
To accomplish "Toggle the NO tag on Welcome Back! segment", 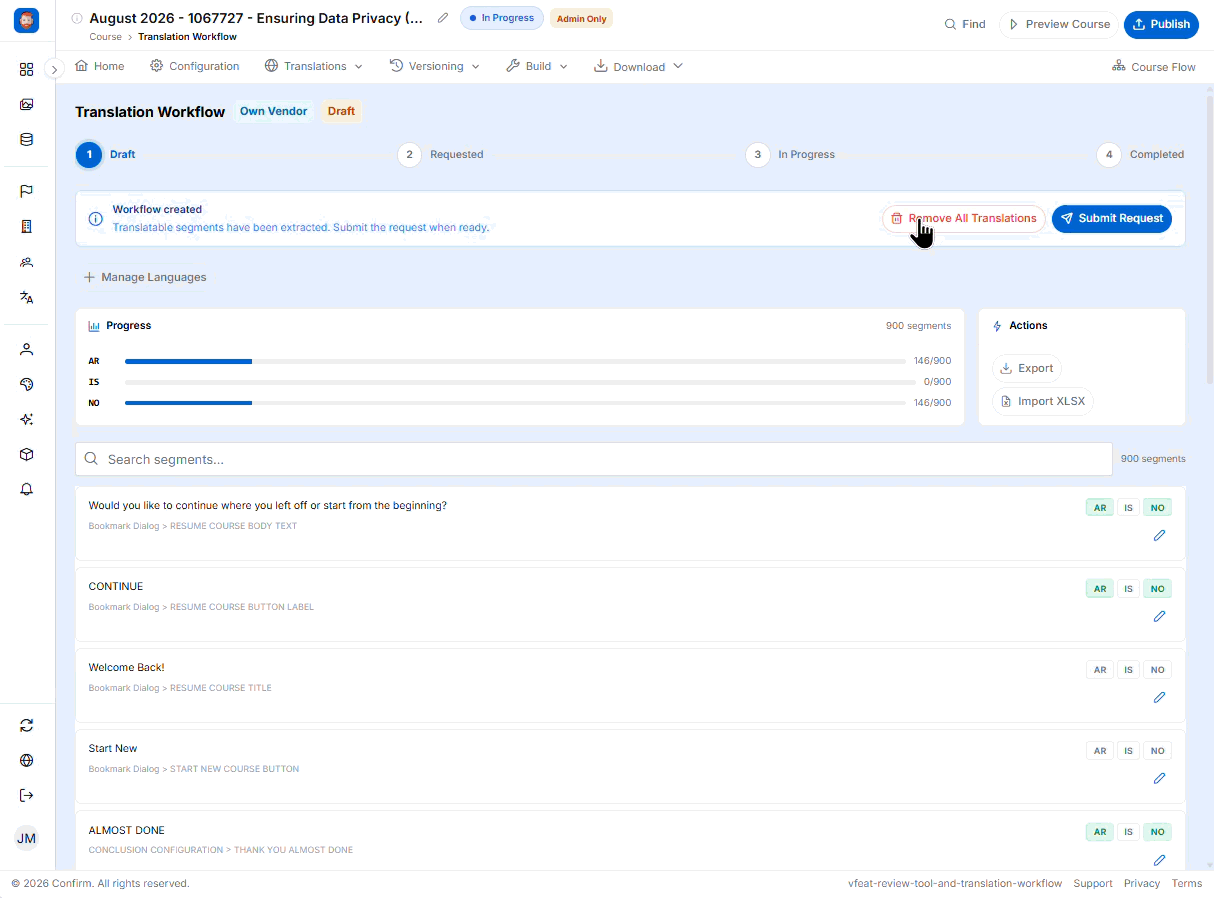I will click(x=1157, y=670).
